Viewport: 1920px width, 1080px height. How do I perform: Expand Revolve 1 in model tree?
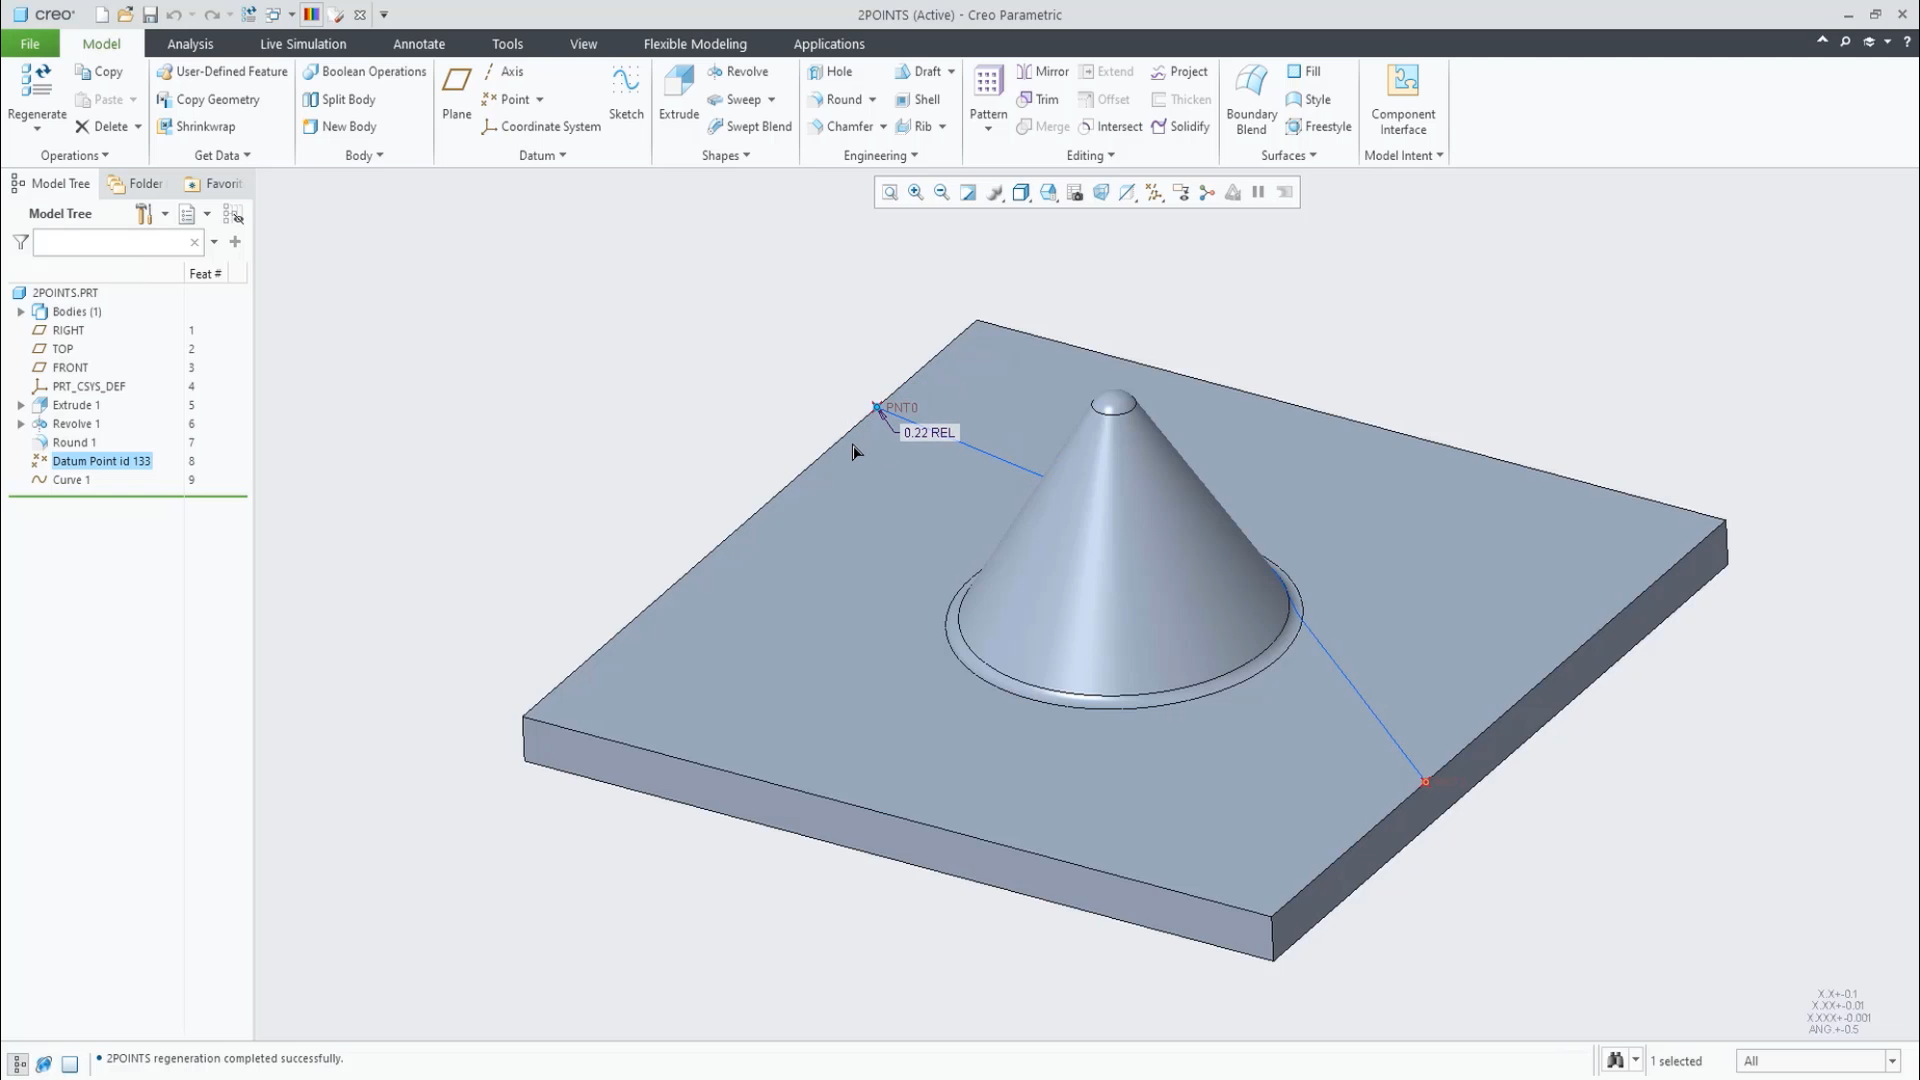point(21,424)
